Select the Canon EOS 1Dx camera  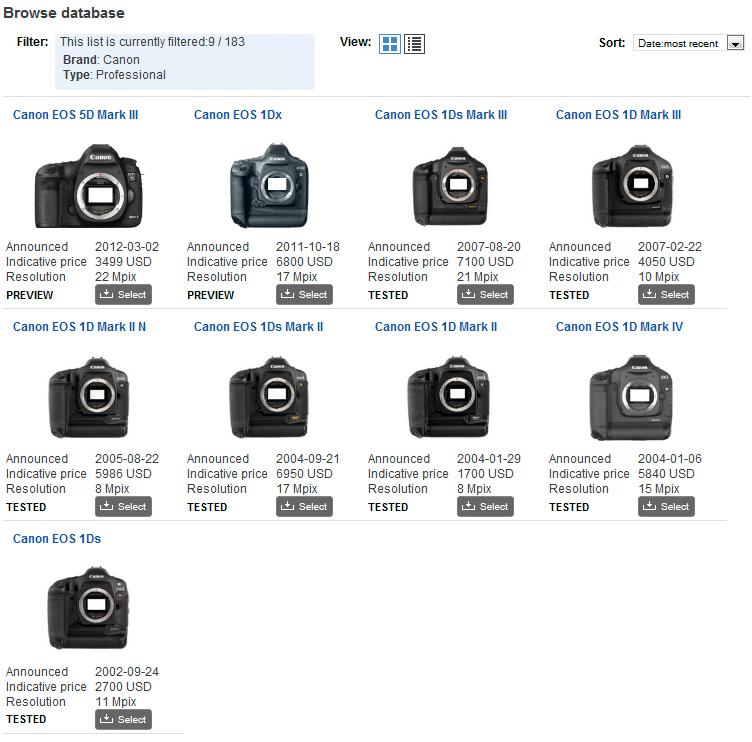tap(304, 294)
